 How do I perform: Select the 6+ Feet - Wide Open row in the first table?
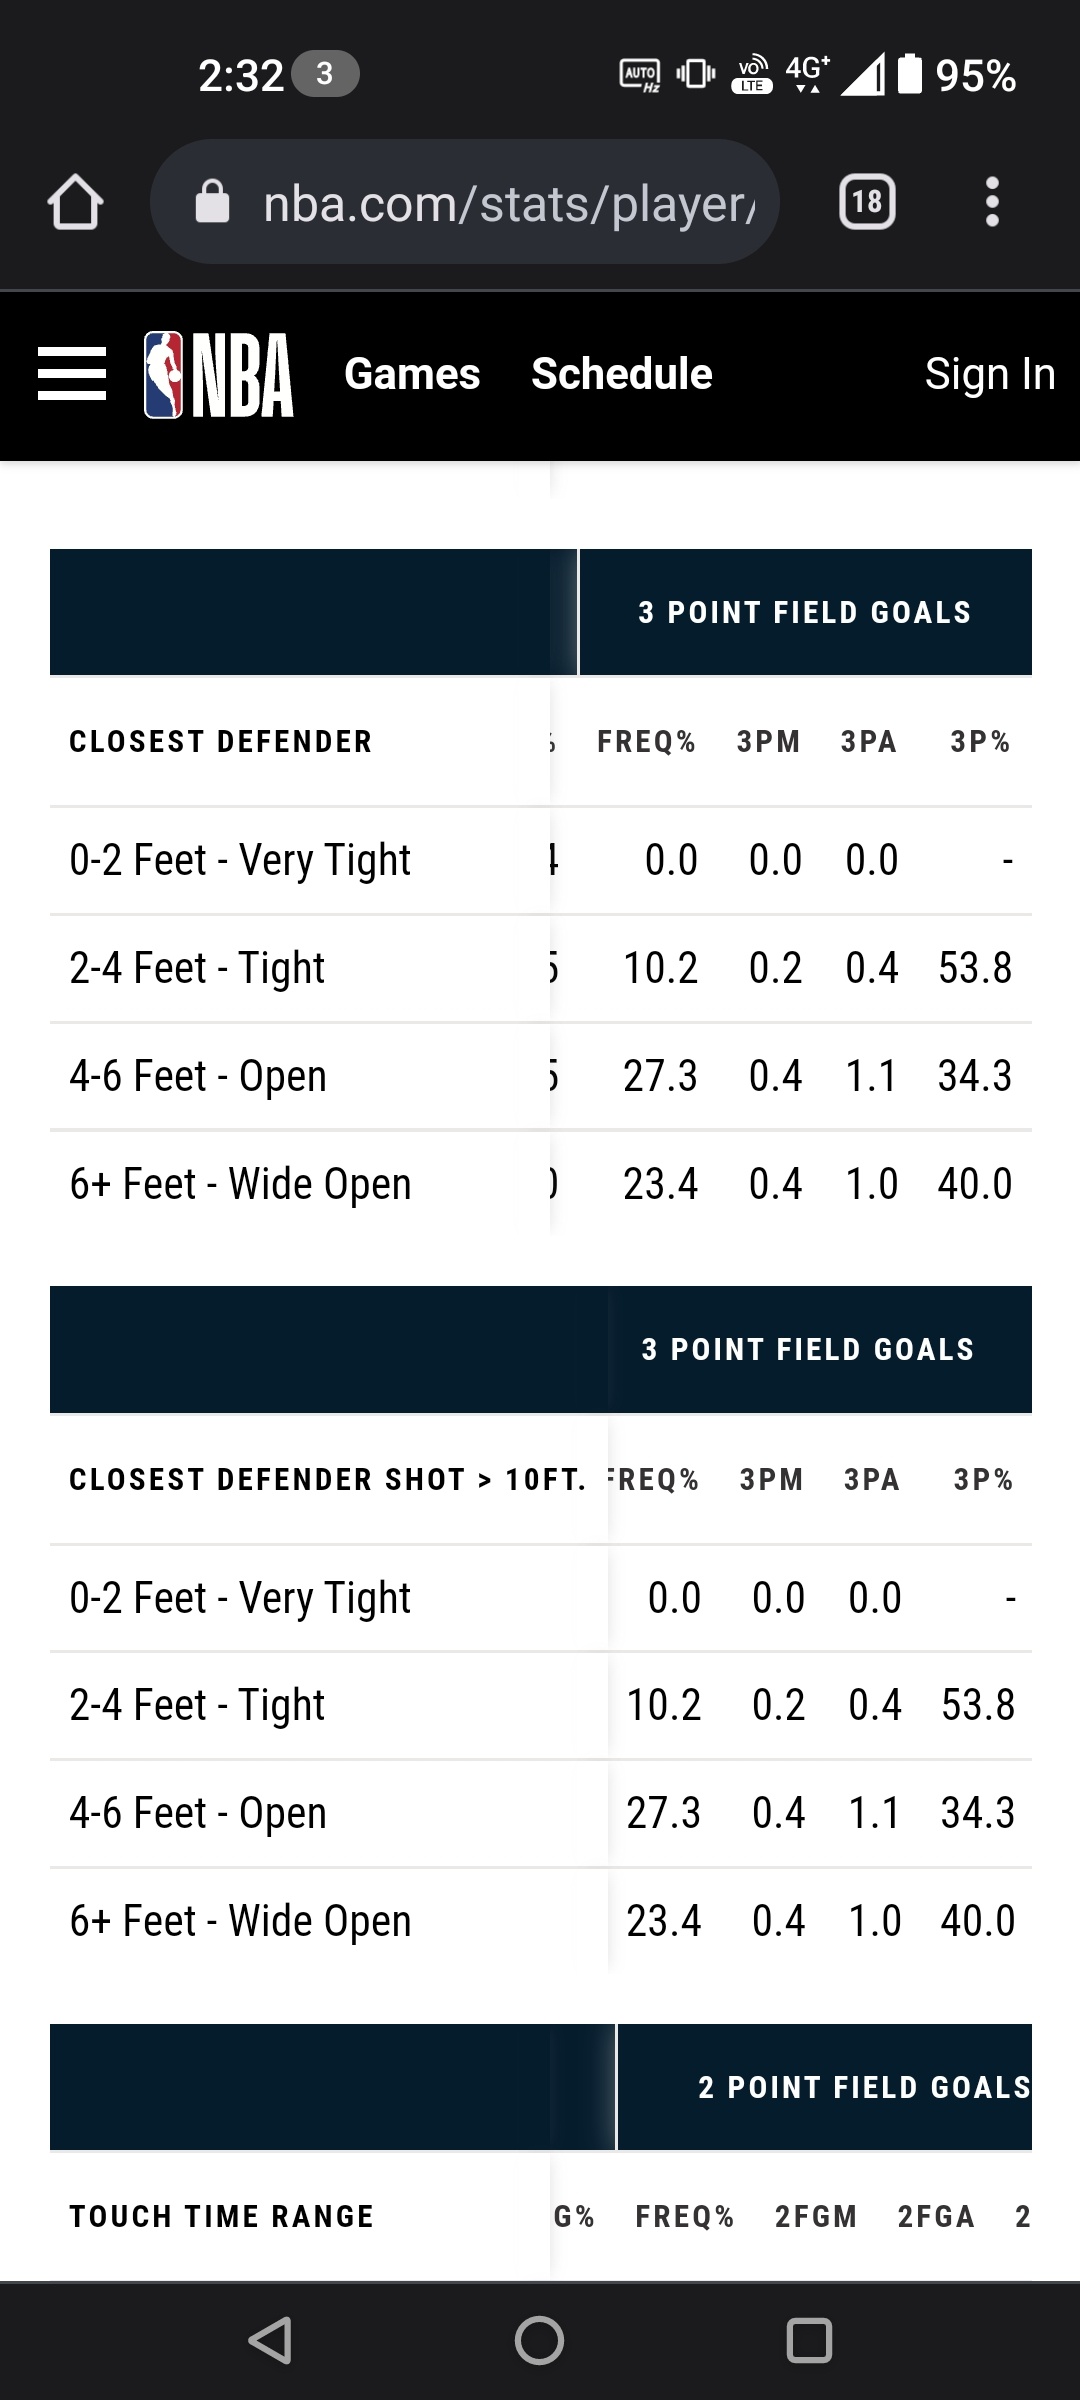coord(541,1184)
